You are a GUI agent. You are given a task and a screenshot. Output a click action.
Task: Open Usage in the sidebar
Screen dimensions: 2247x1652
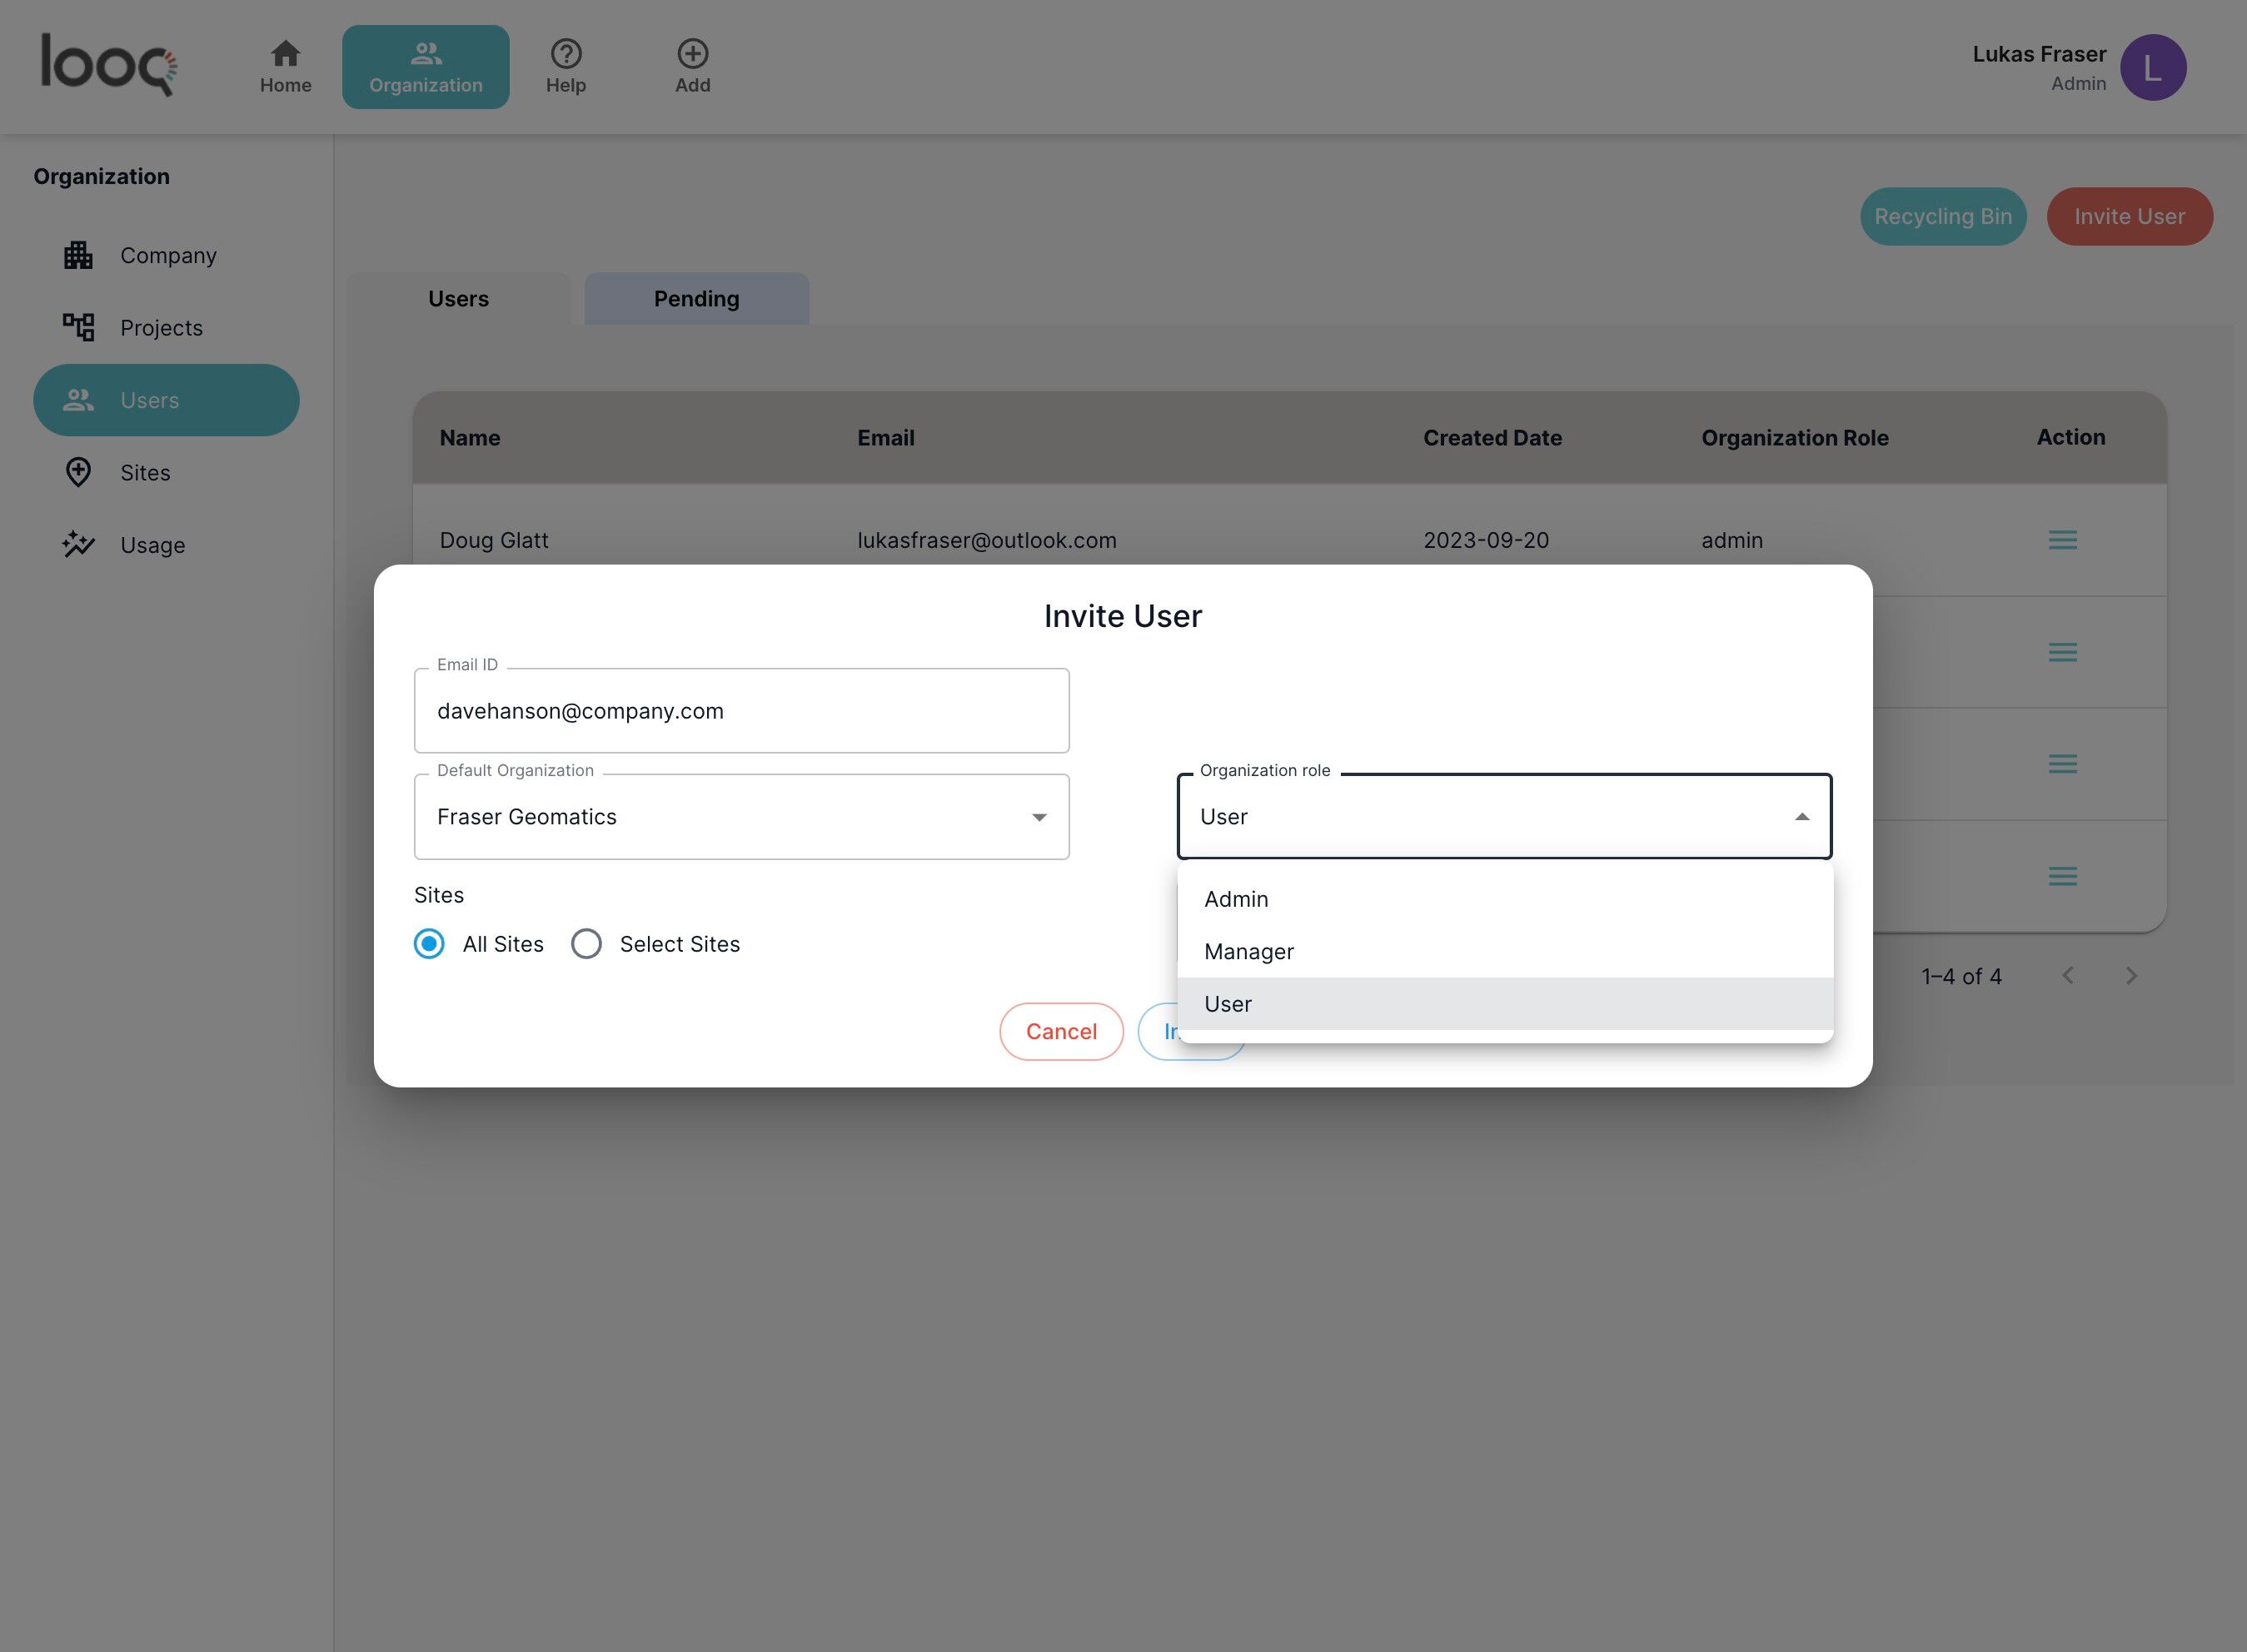pyautogui.click(x=152, y=545)
